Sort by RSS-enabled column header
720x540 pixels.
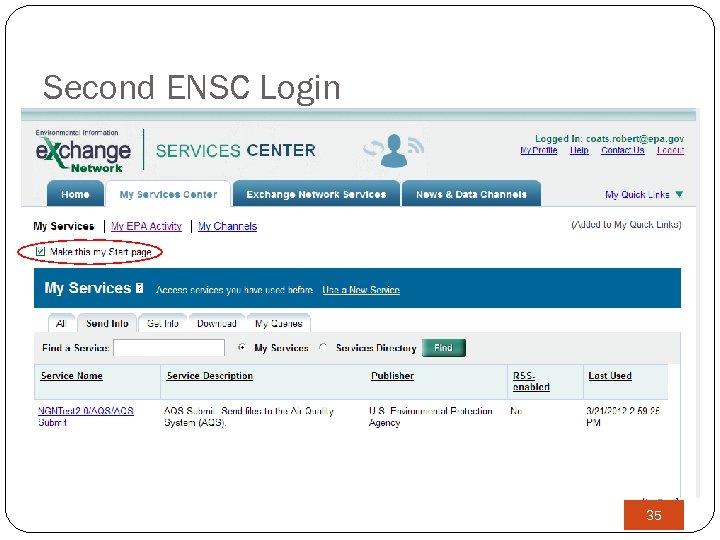(531, 381)
